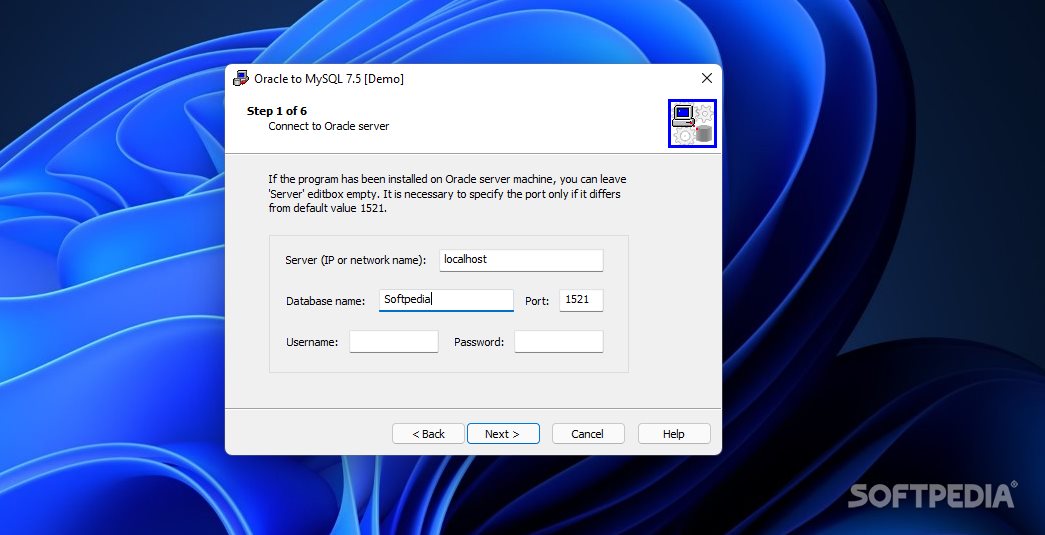Click the Oracle to MySQL title bar icon

[x=241, y=79]
